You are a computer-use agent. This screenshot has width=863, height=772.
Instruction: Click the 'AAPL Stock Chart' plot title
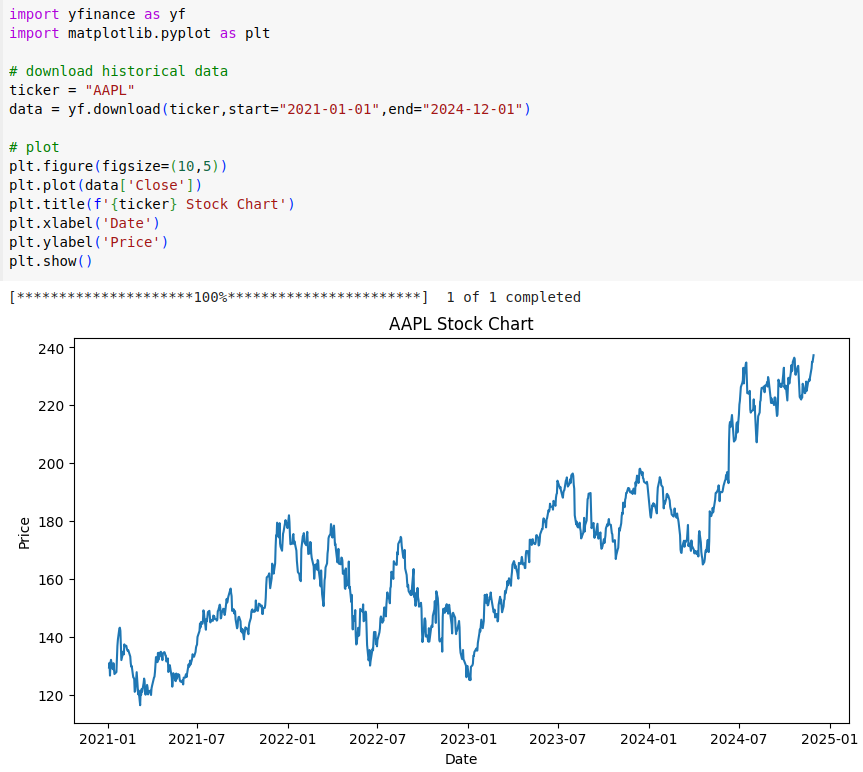click(461, 324)
